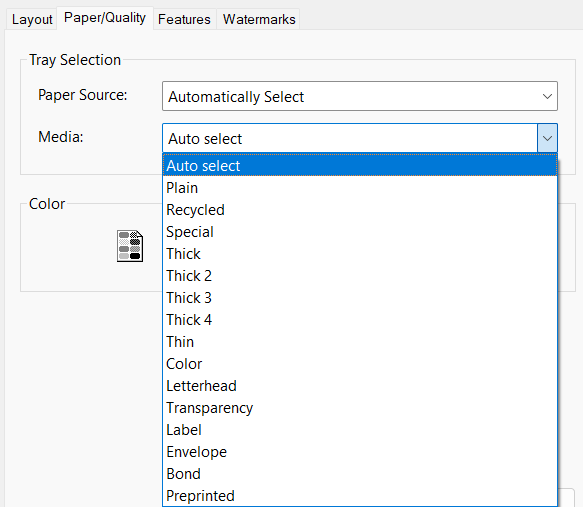Pick the Special media option
This screenshot has width=583, height=507.
pyautogui.click(x=360, y=232)
